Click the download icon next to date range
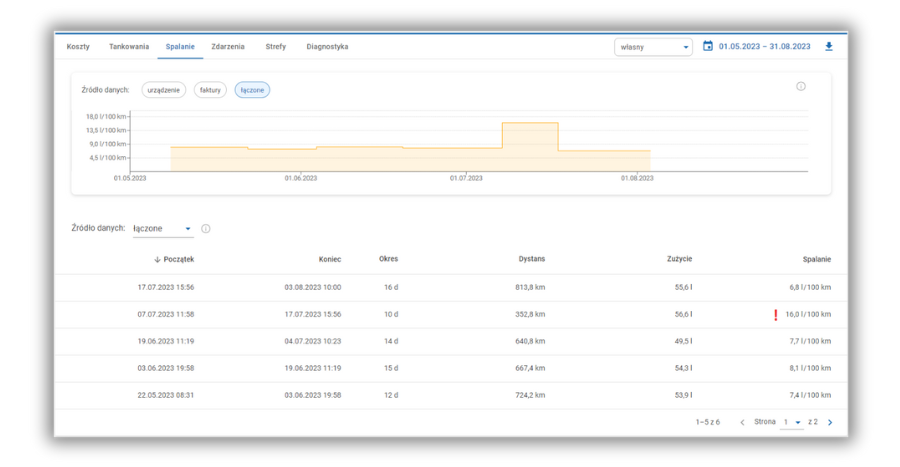This screenshot has height=467, width=900. (828, 47)
